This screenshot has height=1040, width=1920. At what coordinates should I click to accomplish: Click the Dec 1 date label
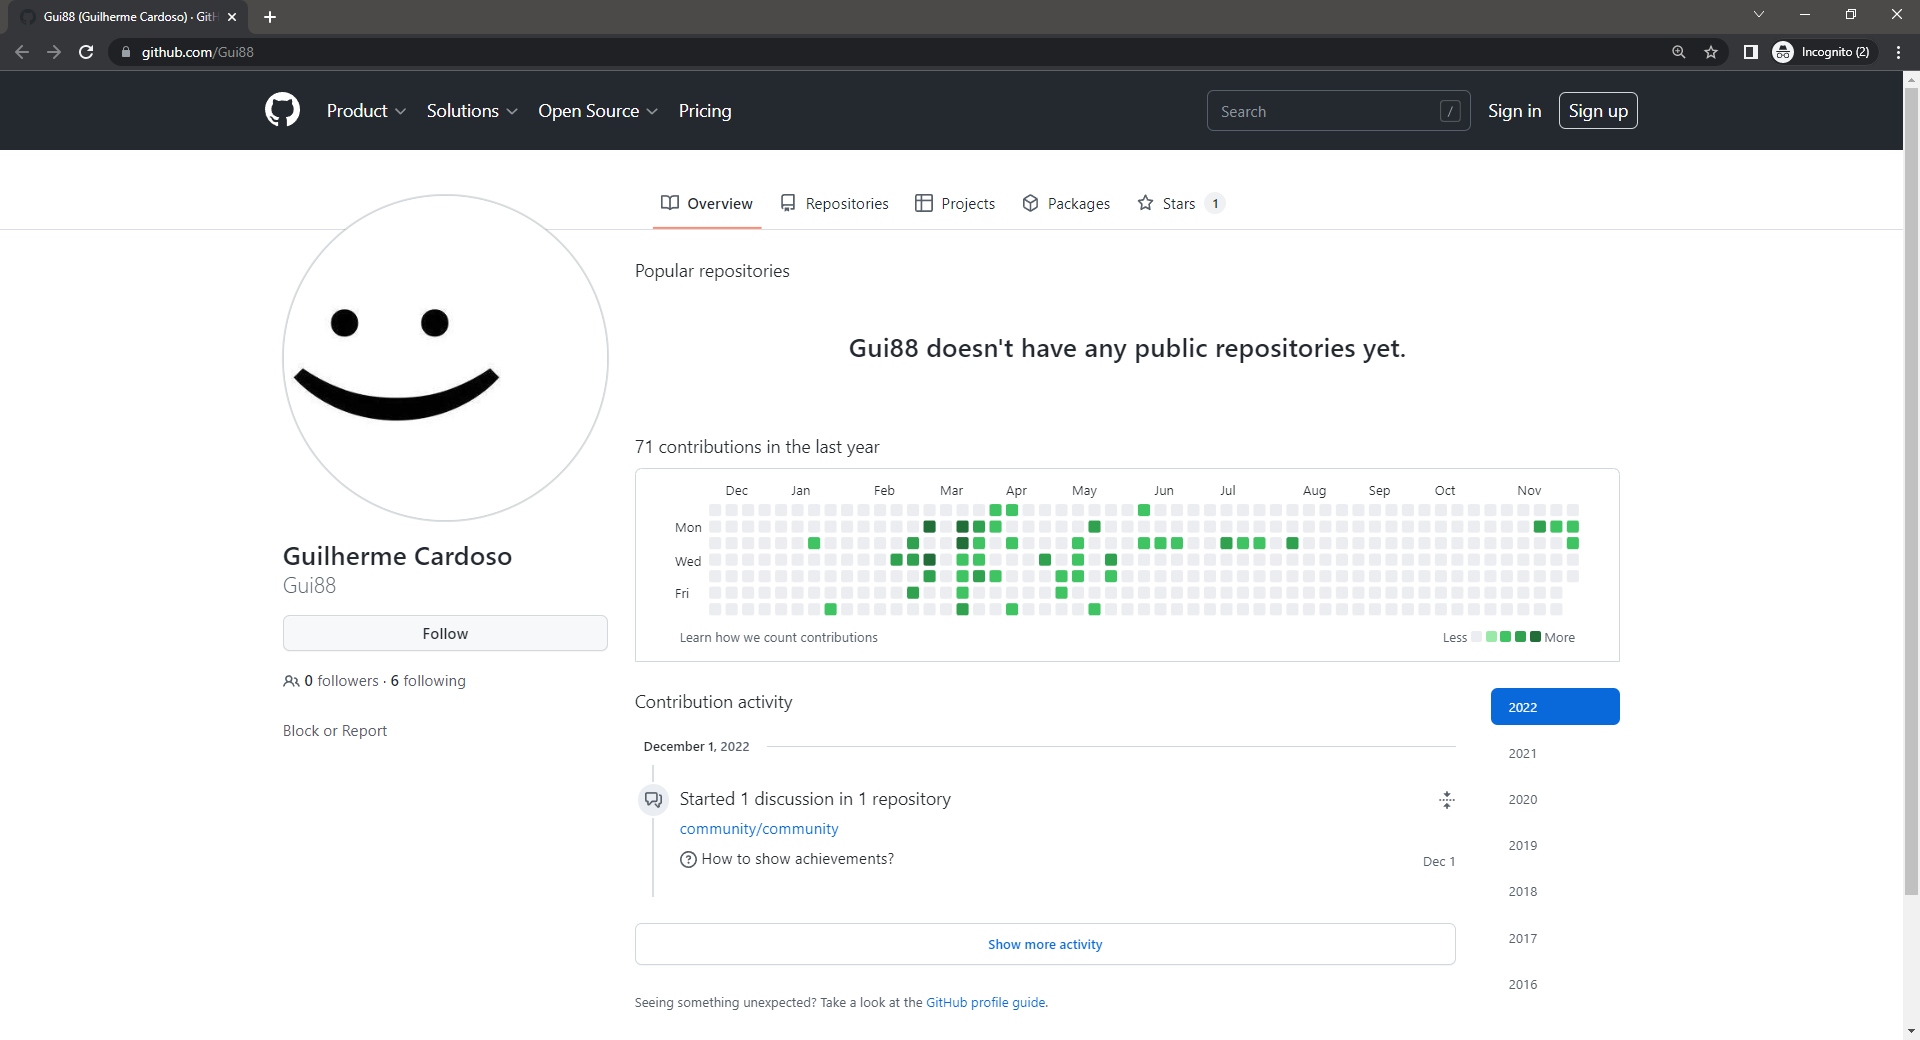[x=1439, y=861]
